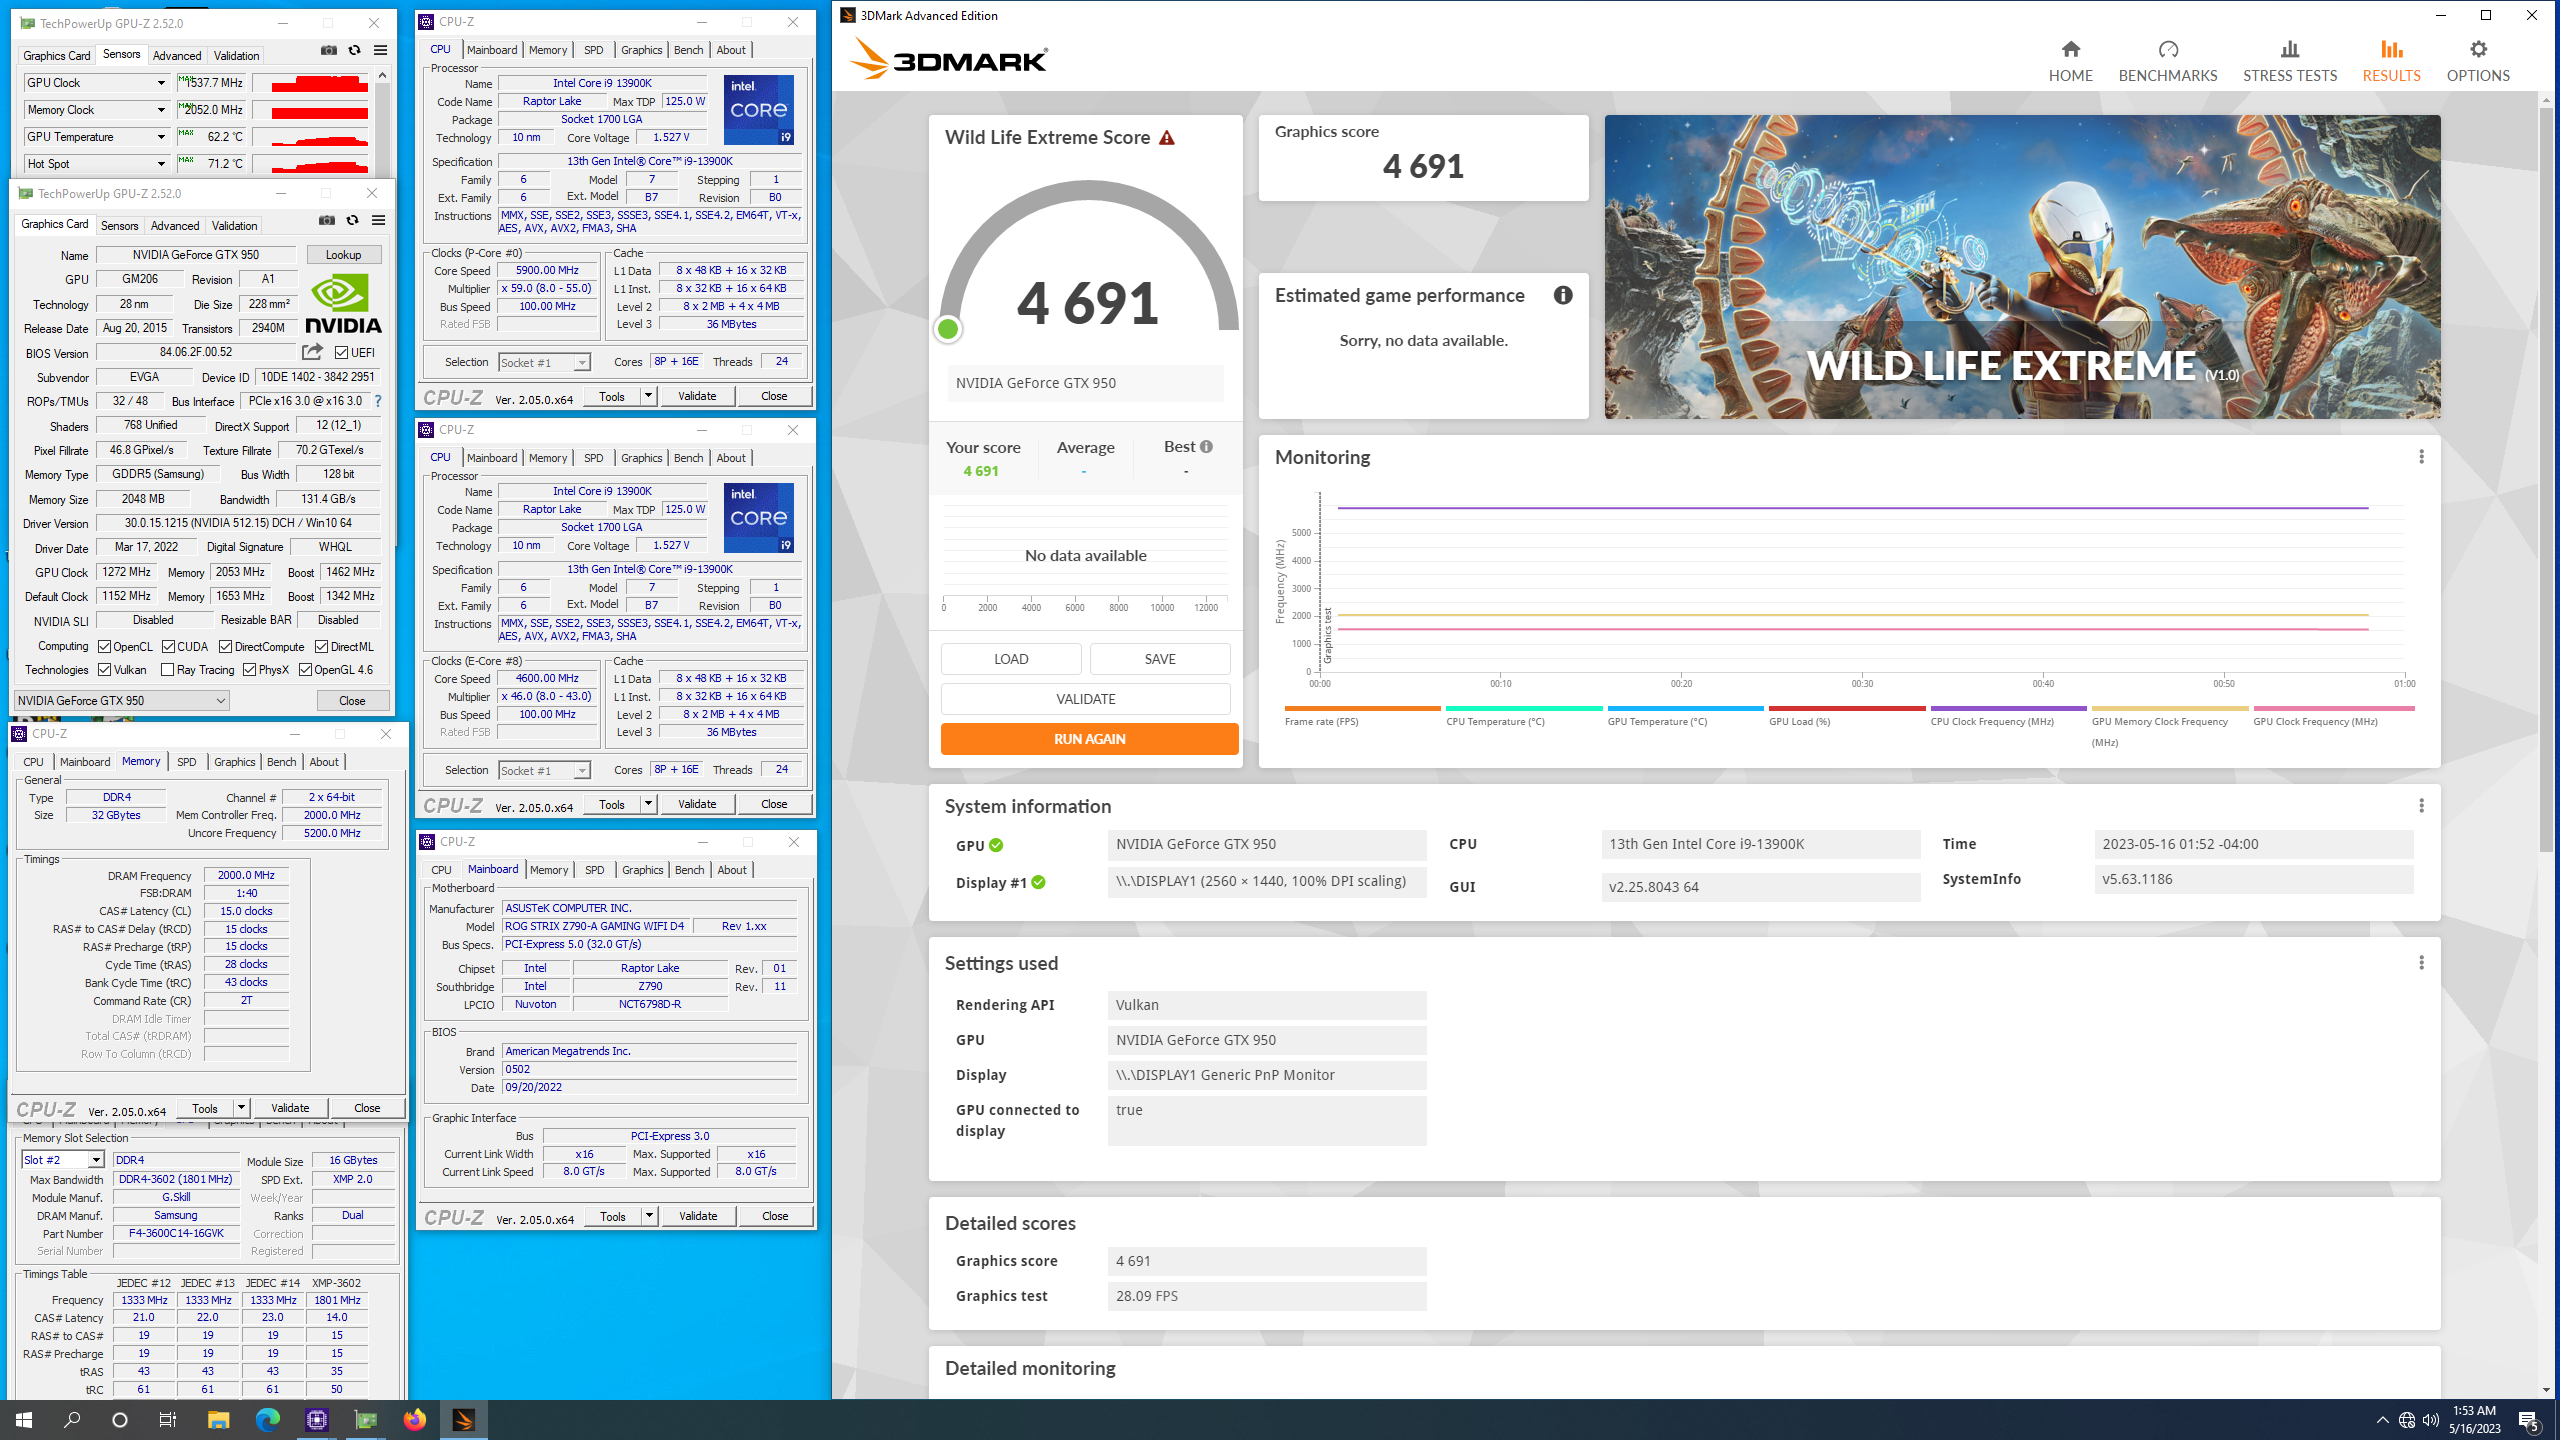Click GPU Load (%) red legend swatch
The height and width of the screenshot is (1440, 2560).
(1846, 708)
